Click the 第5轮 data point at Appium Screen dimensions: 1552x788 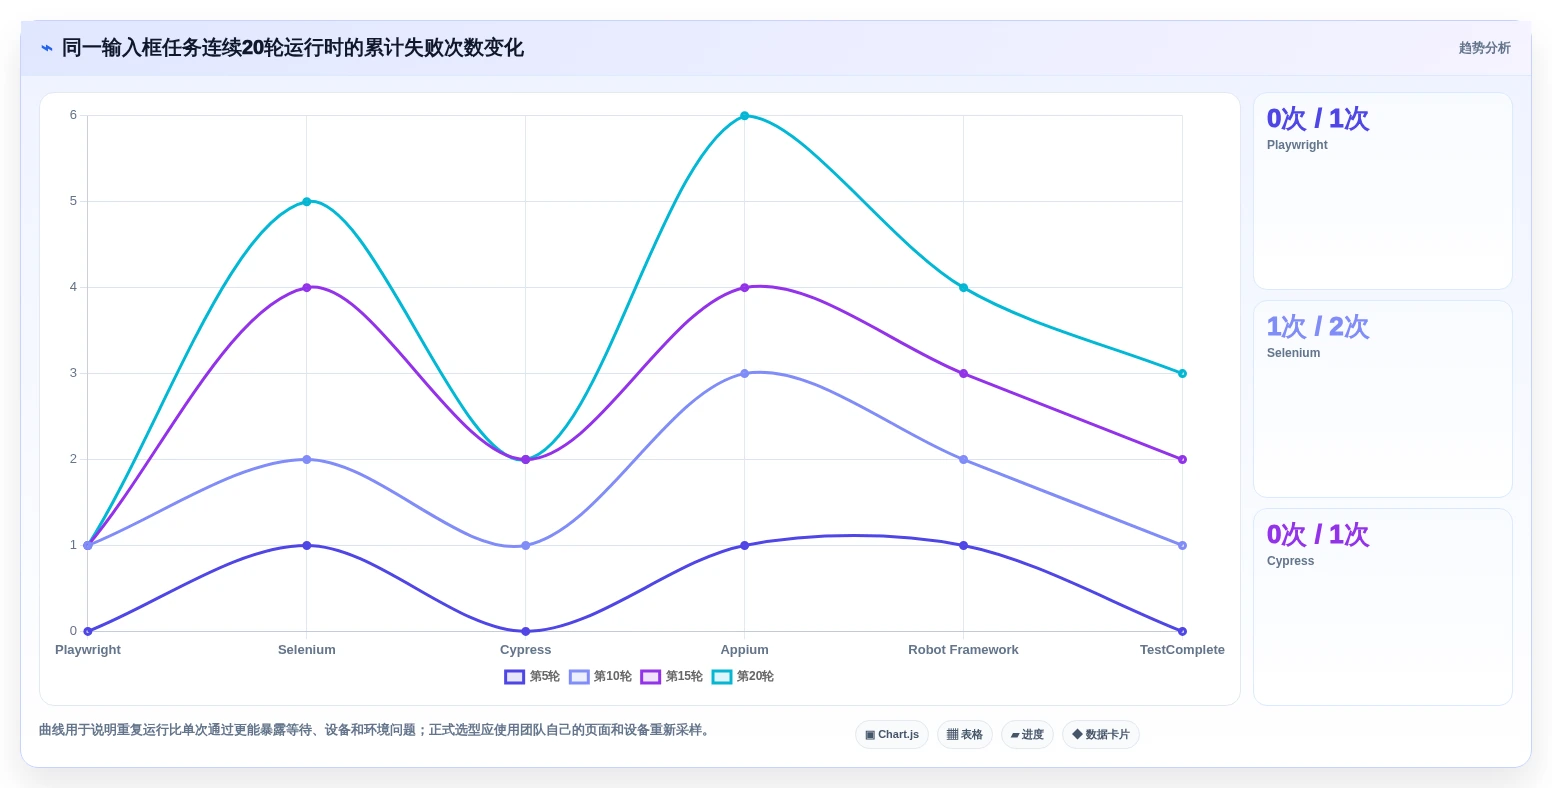pyautogui.click(x=745, y=546)
